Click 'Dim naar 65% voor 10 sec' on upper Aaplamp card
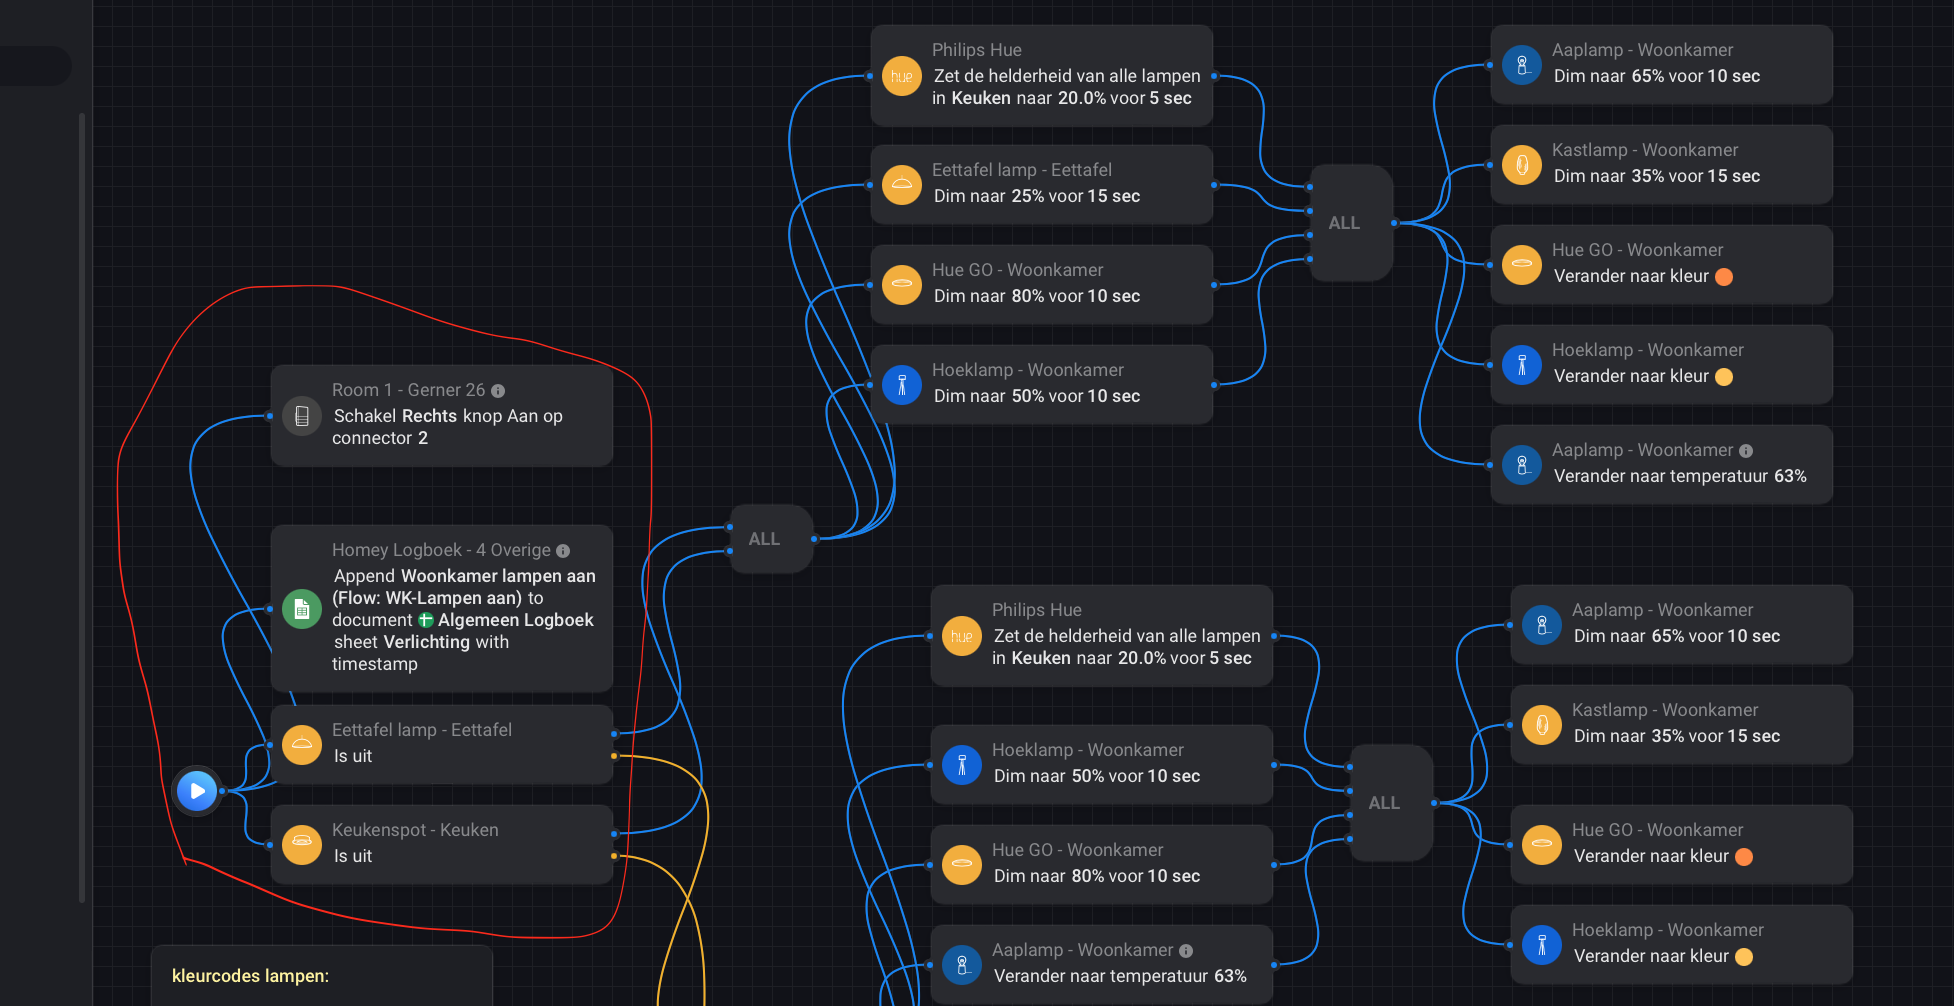 click(1657, 76)
